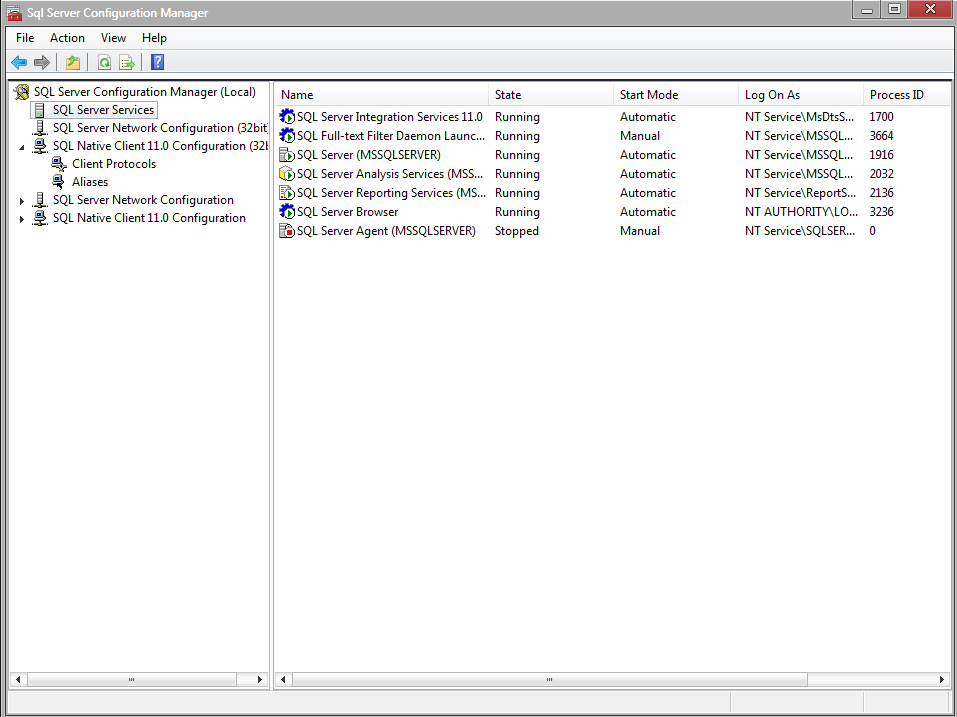Click the SQL Server Integration Services 11.0 icon

287,117
